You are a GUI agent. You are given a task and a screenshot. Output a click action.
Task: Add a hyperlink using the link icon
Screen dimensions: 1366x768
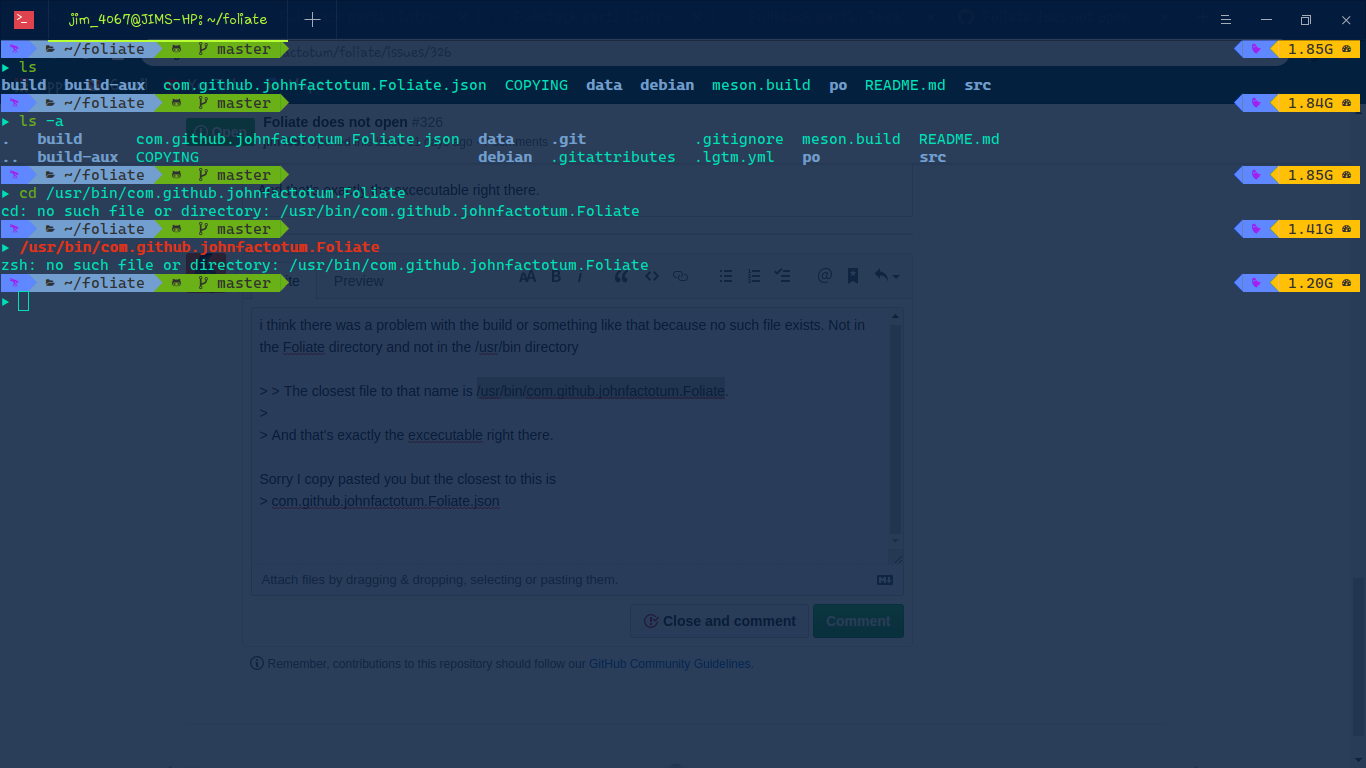[681, 276]
